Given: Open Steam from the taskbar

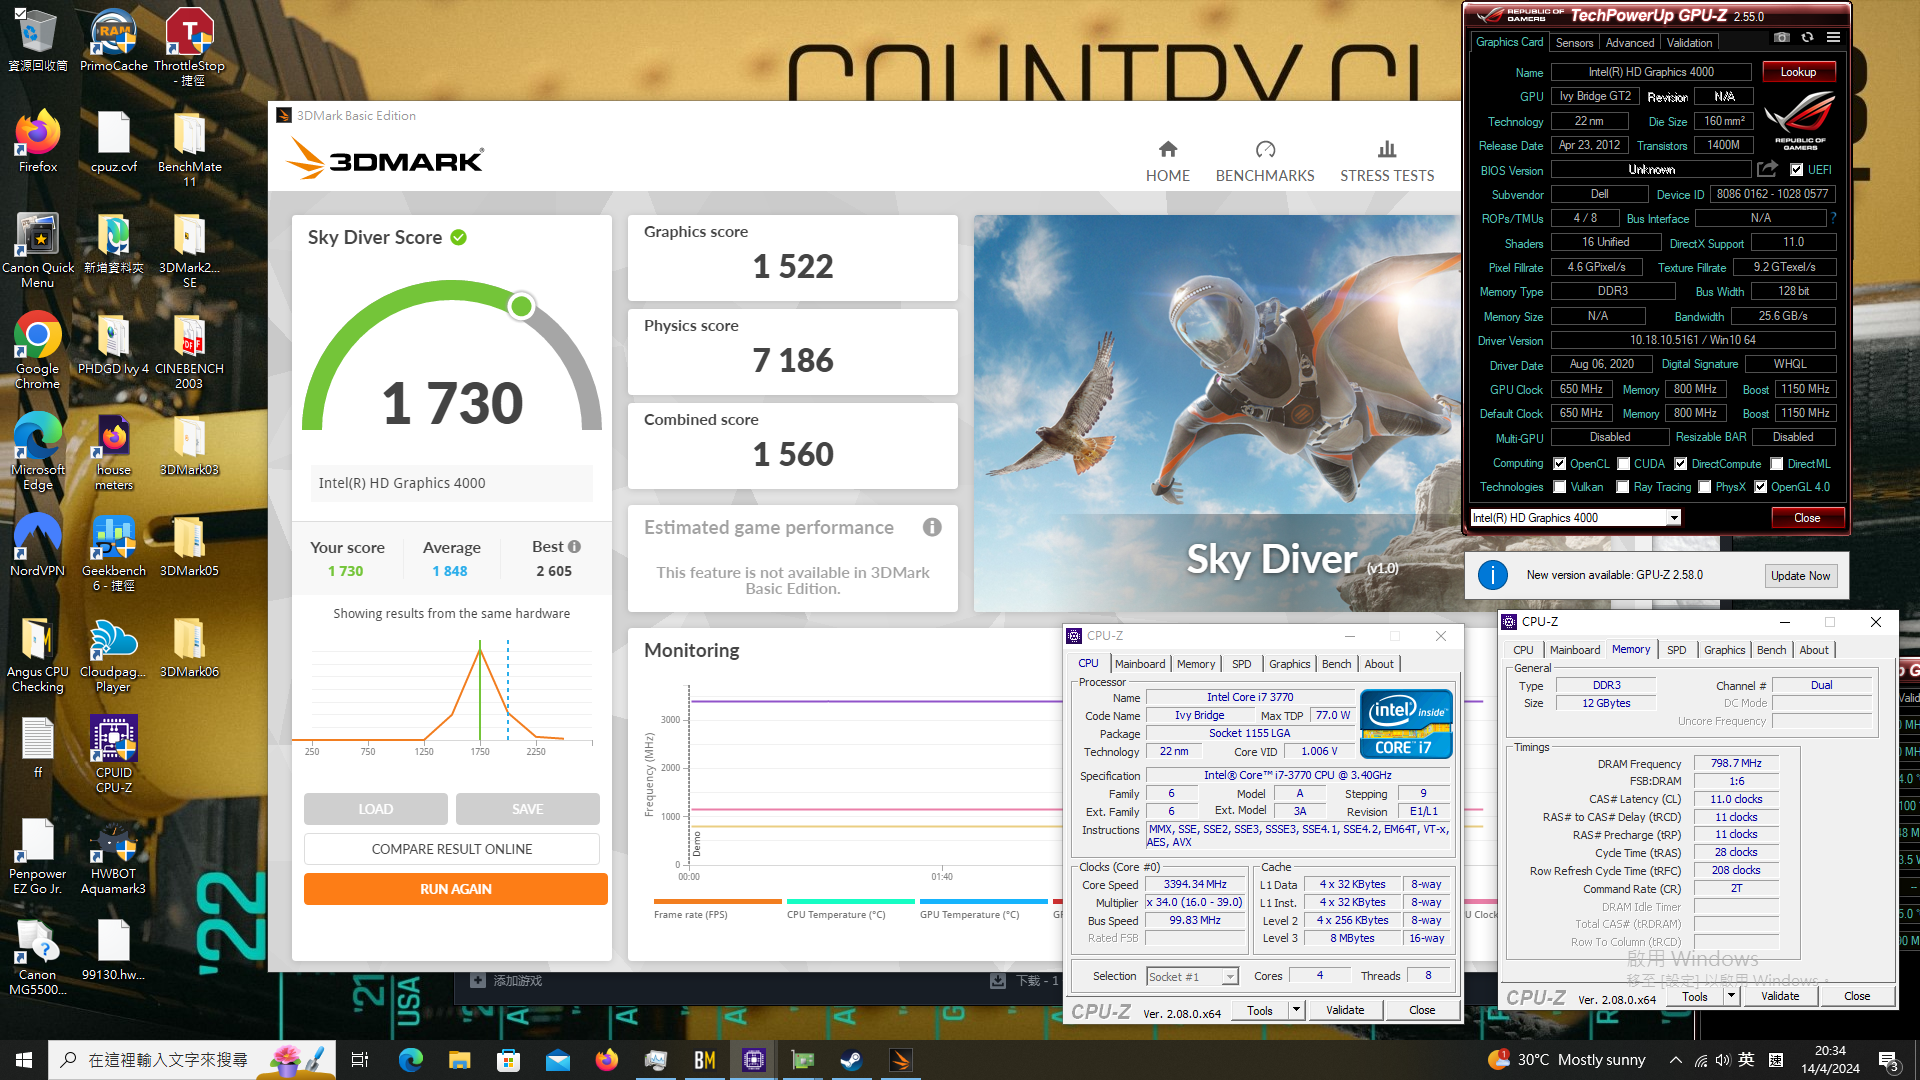Looking at the screenshot, I should tap(852, 1060).
